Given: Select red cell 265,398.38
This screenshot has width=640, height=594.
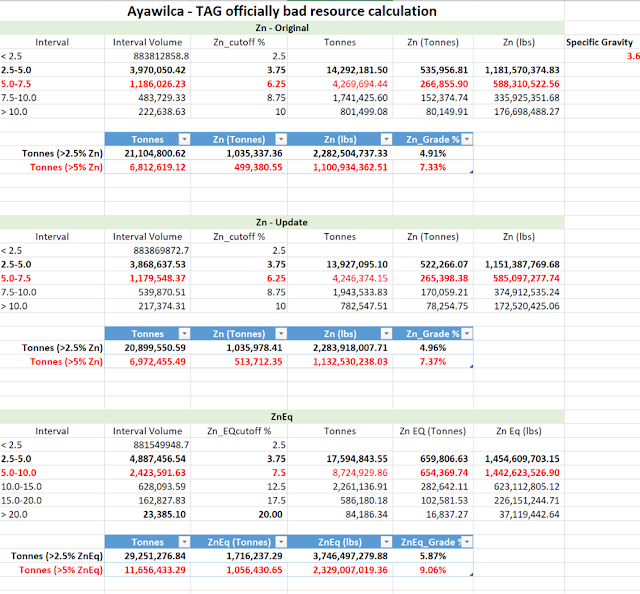Looking at the screenshot, I should [433, 278].
